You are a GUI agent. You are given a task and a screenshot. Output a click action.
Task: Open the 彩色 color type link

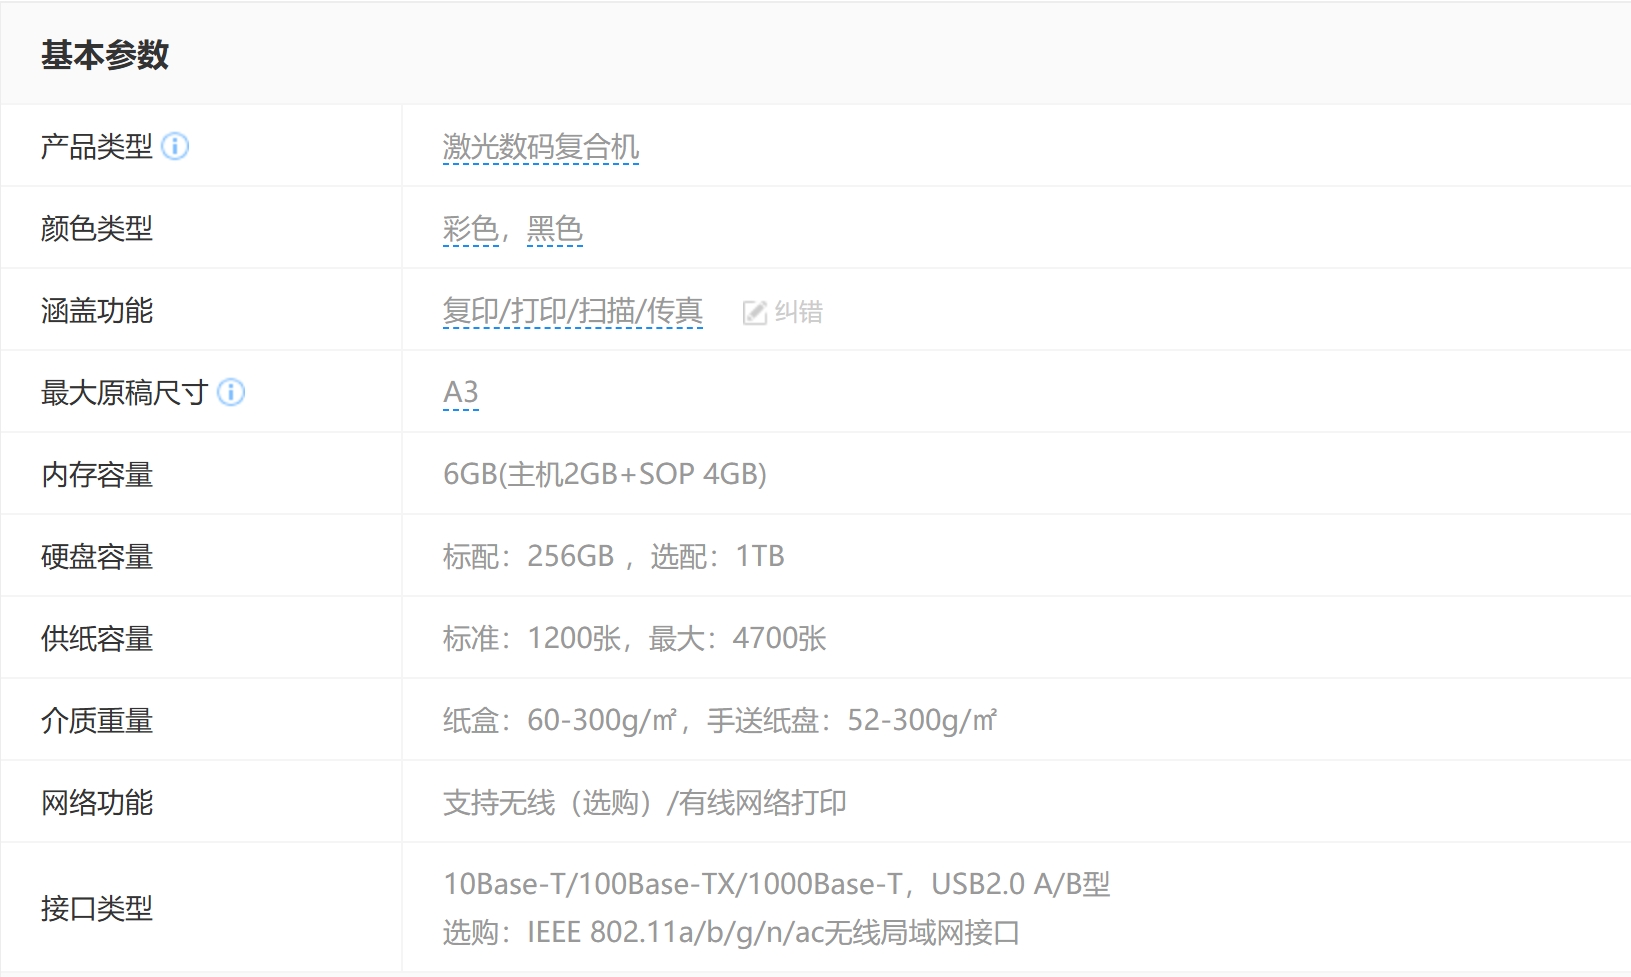pos(470,229)
